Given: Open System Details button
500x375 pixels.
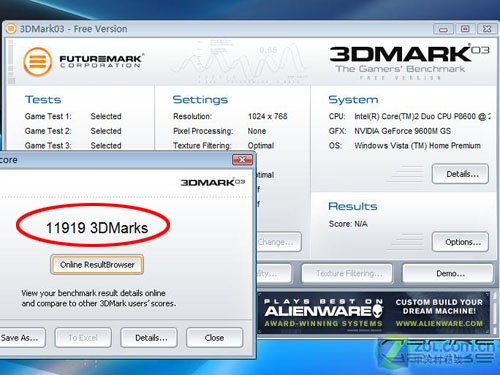Looking at the screenshot, I should [x=460, y=174].
